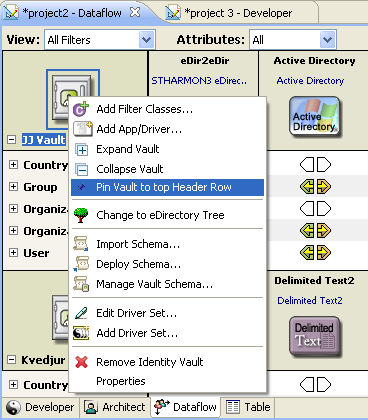Open the View filters dropdown
This screenshot has width=368, height=420.
pos(146,40)
